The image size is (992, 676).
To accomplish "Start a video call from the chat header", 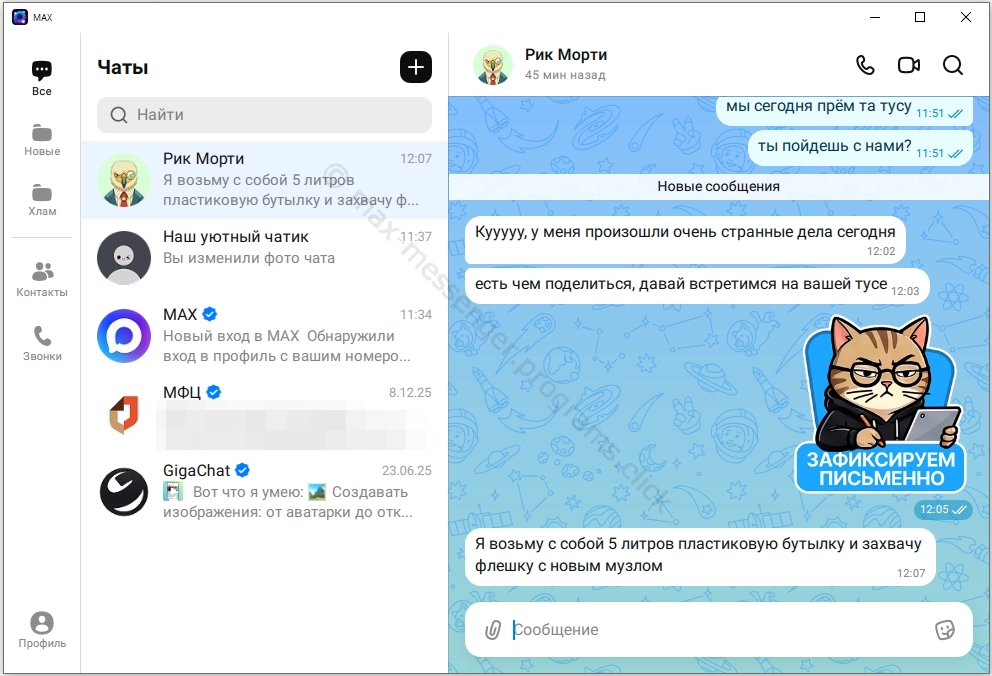I will coord(908,65).
